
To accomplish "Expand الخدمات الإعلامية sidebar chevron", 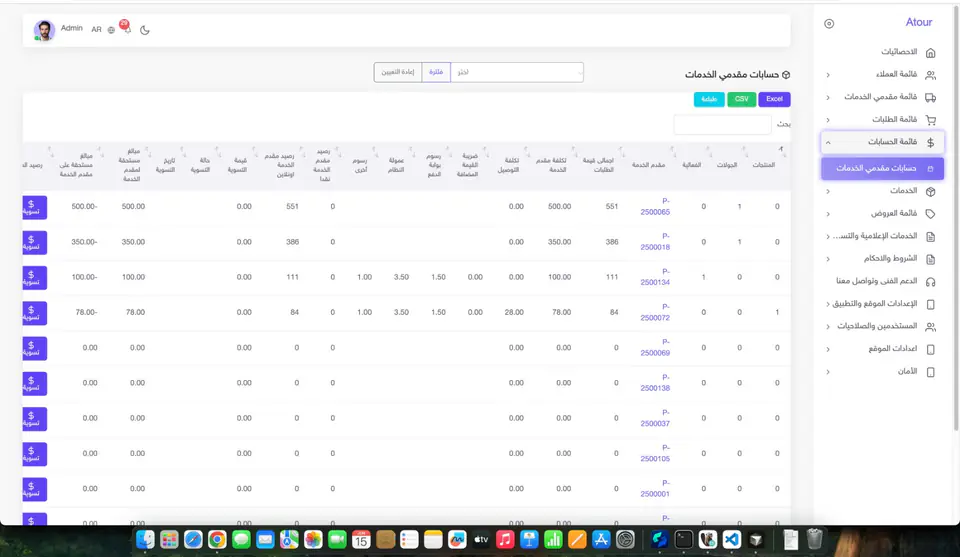I will click(x=828, y=236).
